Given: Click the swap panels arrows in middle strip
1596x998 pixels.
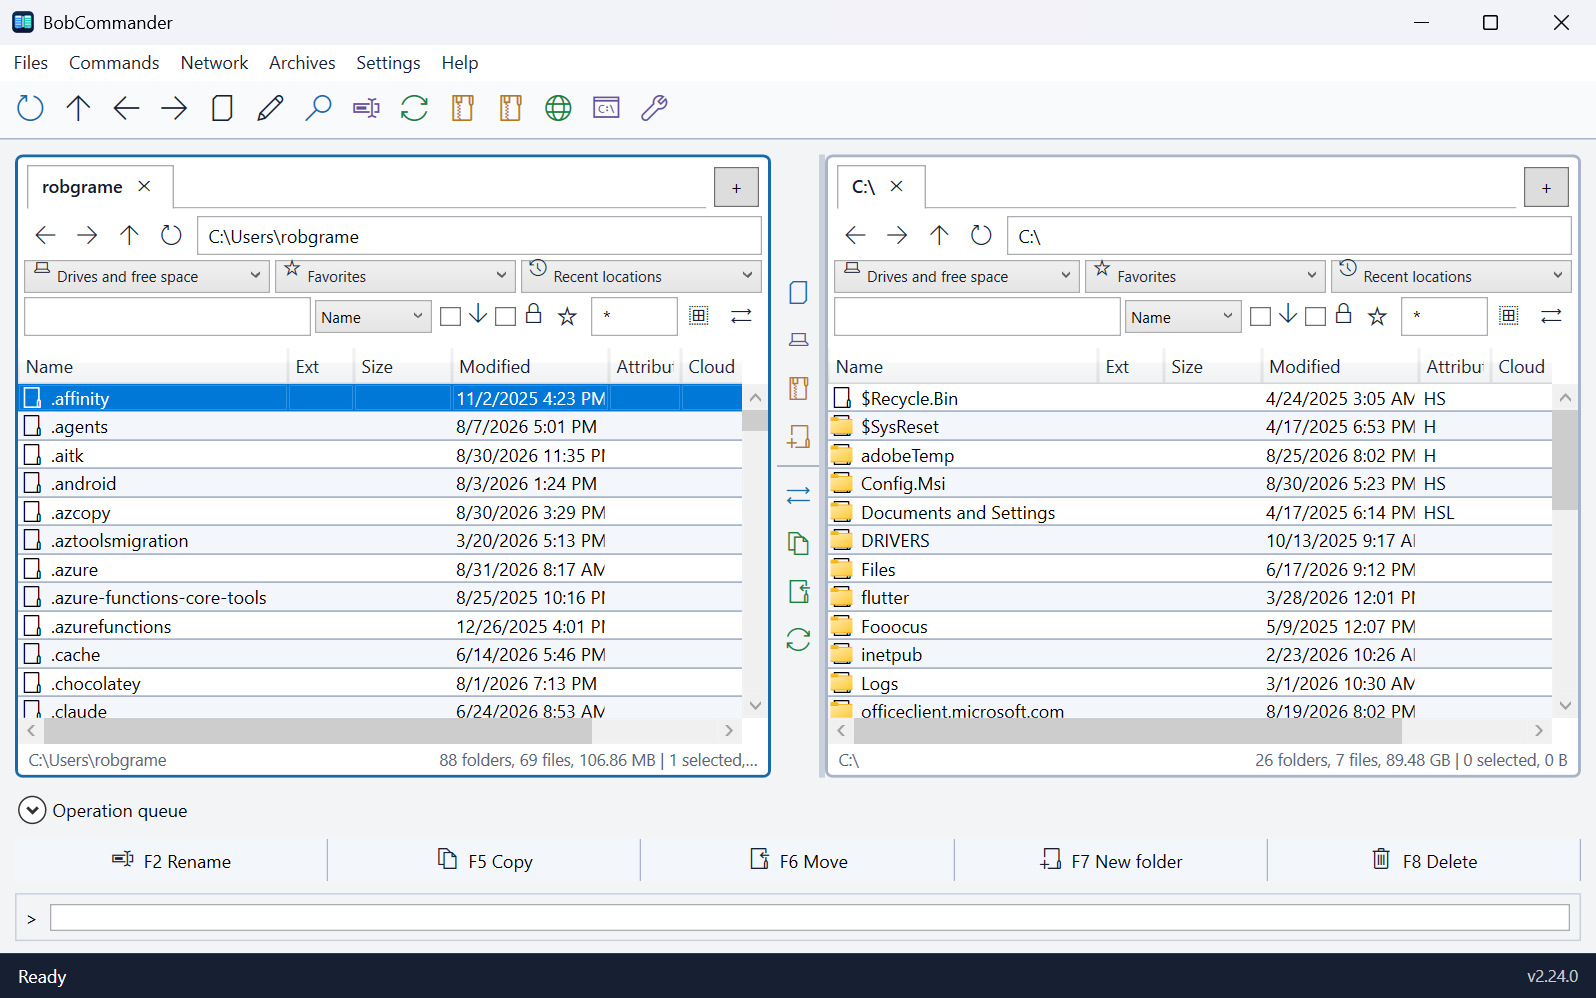Looking at the screenshot, I should (x=798, y=495).
